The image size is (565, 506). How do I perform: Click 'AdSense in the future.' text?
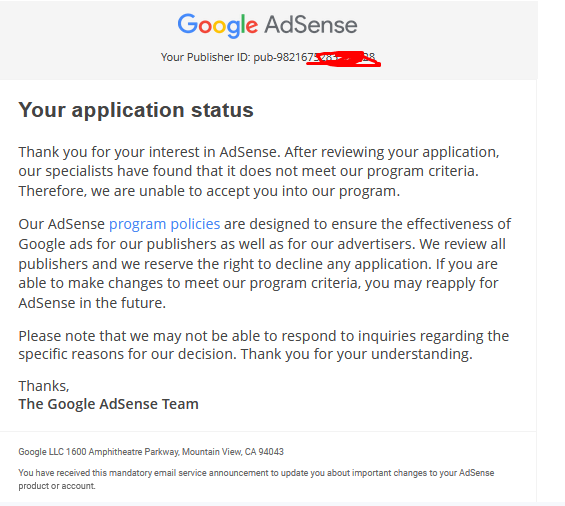point(92,303)
